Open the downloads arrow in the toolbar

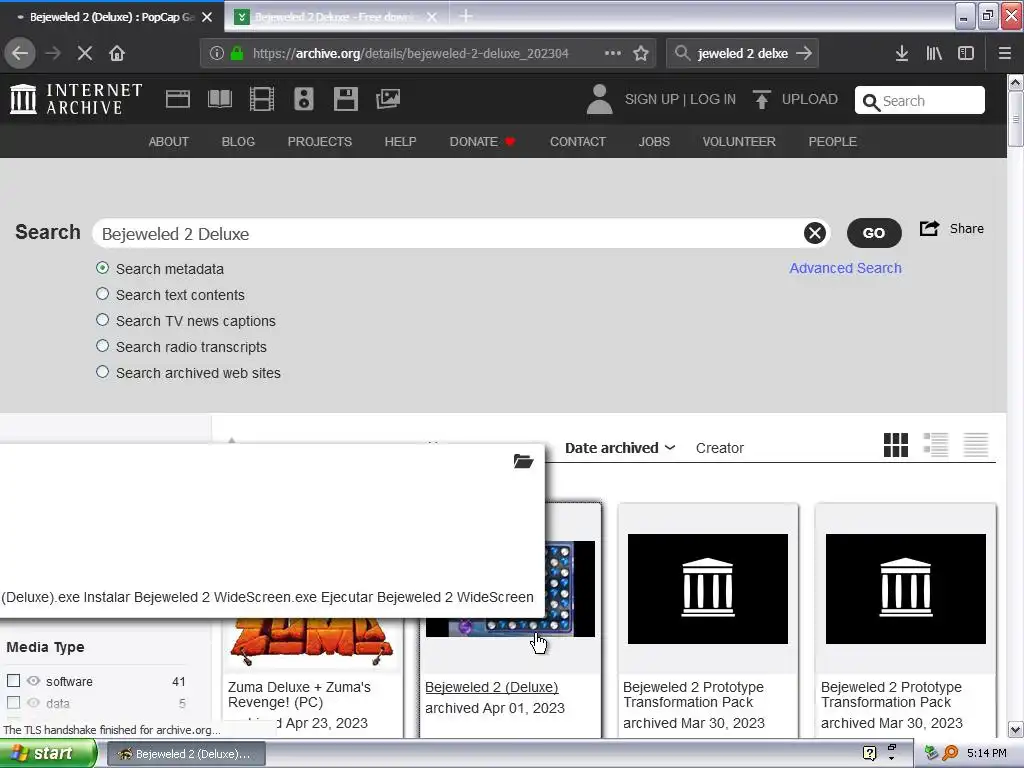point(902,53)
